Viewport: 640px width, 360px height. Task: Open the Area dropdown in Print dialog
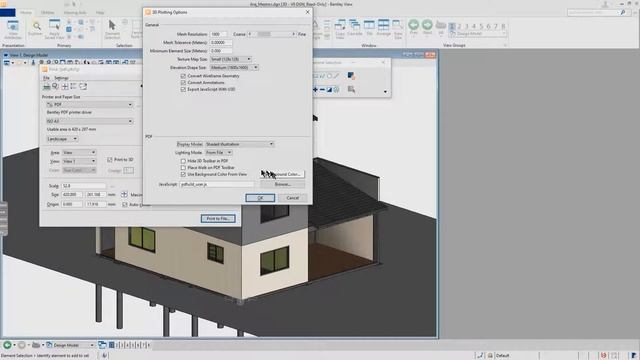click(x=79, y=152)
